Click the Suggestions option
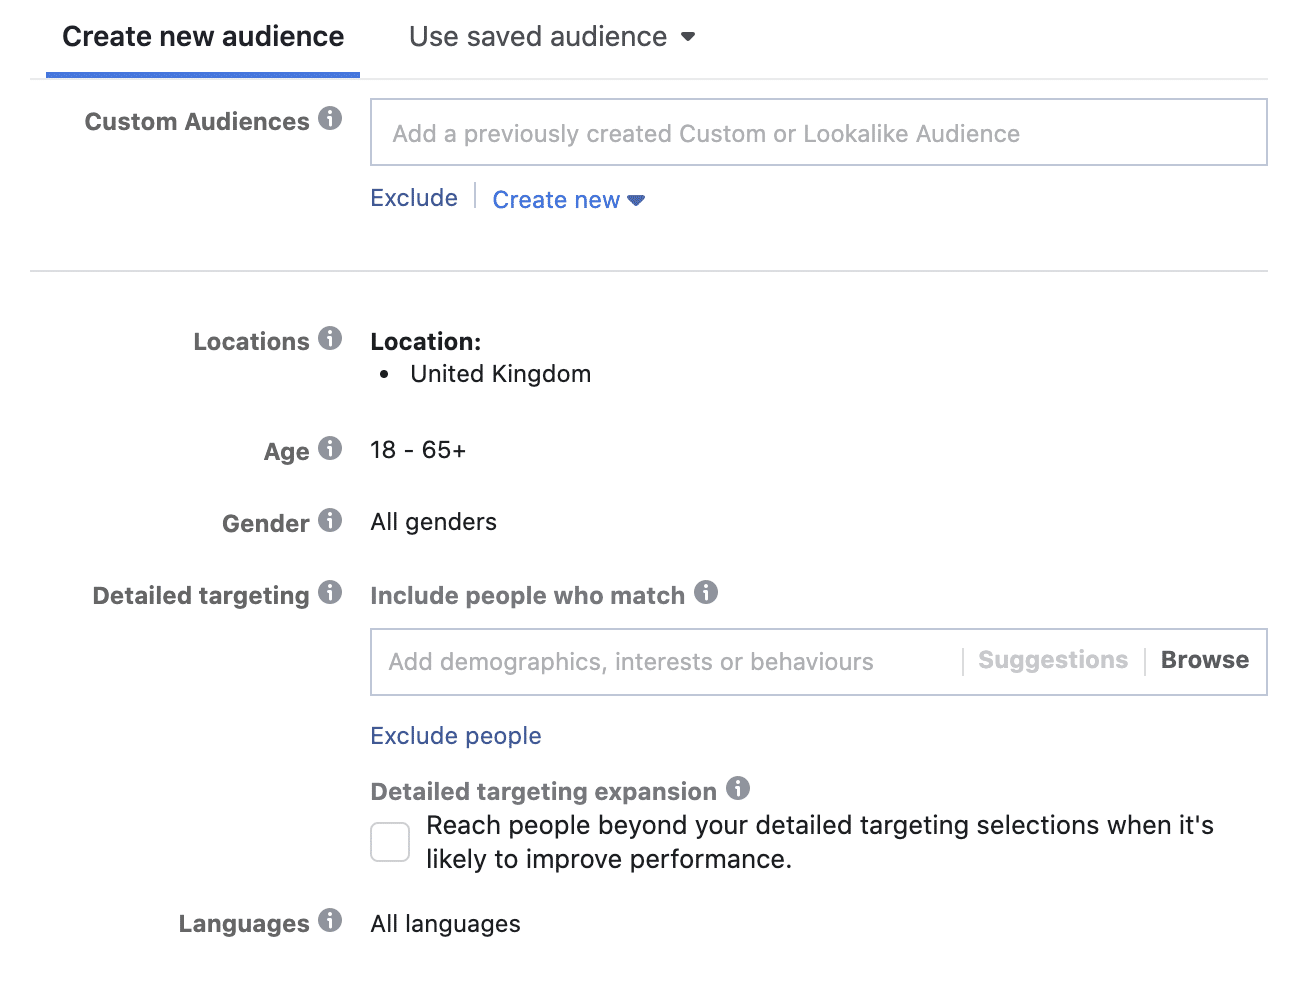 pos(1052,660)
